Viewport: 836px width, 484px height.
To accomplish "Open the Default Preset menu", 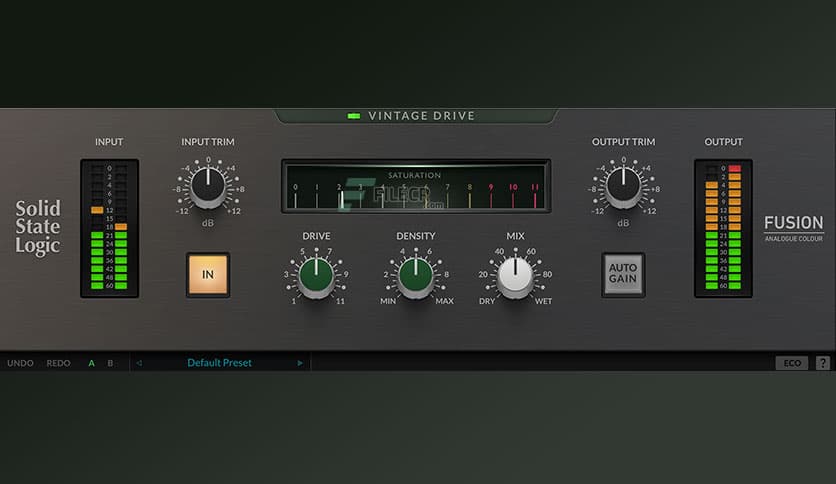I will tap(219, 363).
